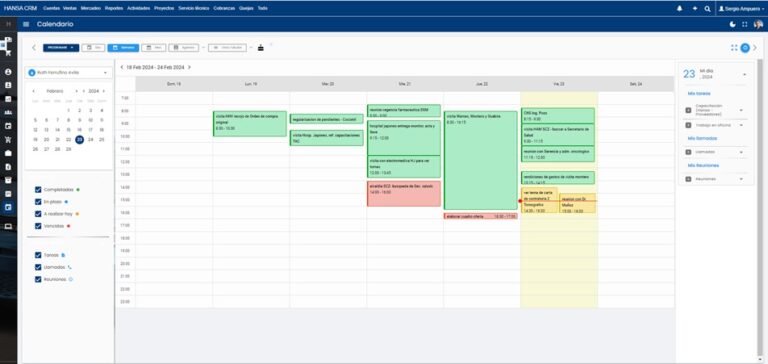The height and width of the screenshot is (364, 768).
Task: Open the Mercadeo menu
Action: 91,8
